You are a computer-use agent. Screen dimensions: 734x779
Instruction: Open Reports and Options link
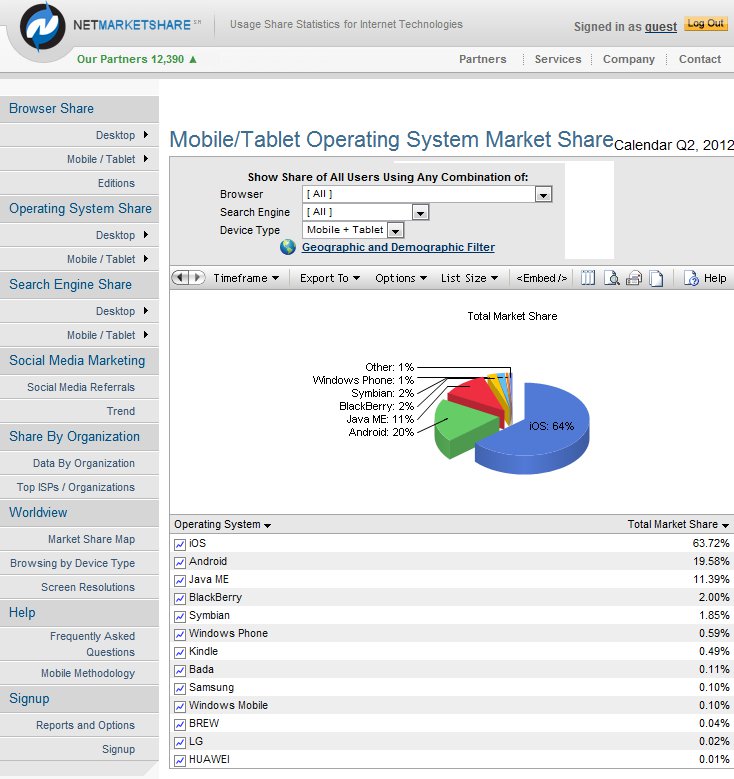point(85,725)
